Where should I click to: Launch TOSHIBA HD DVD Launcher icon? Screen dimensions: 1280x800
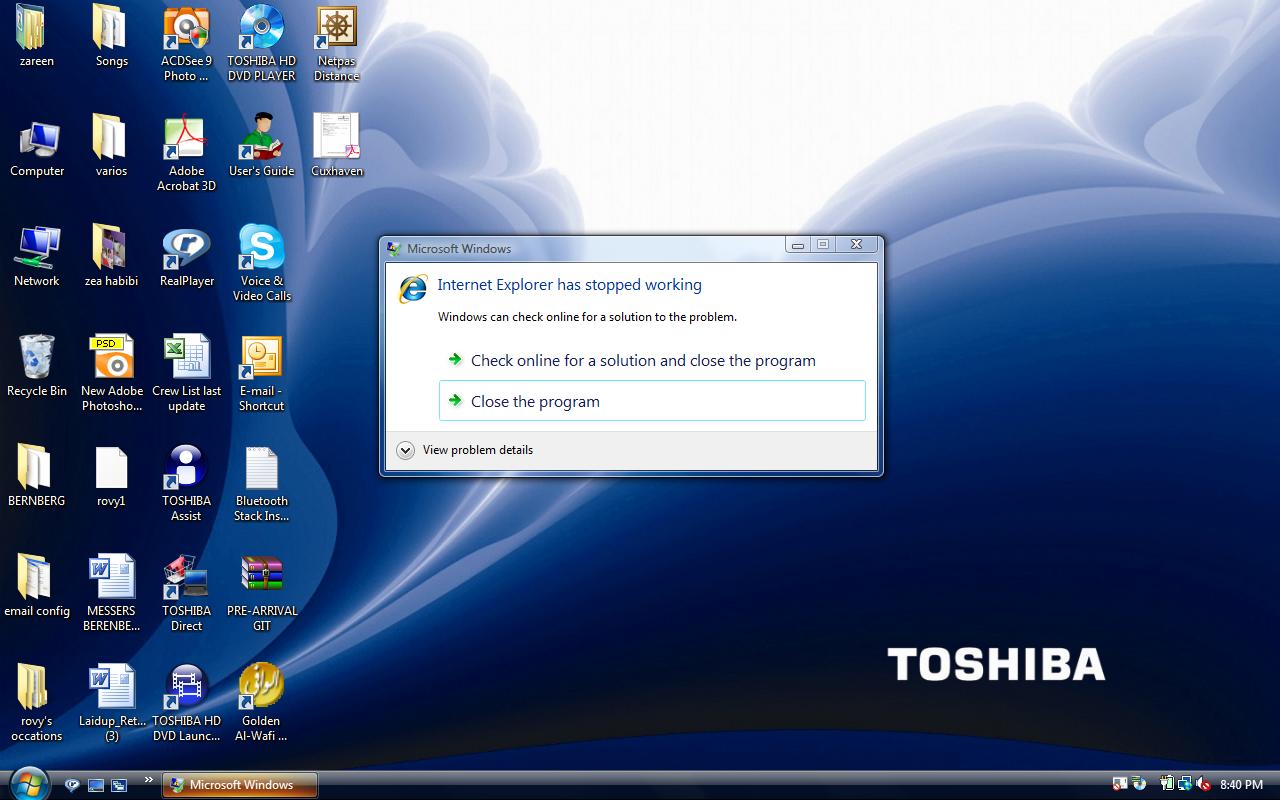click(186, 703)
